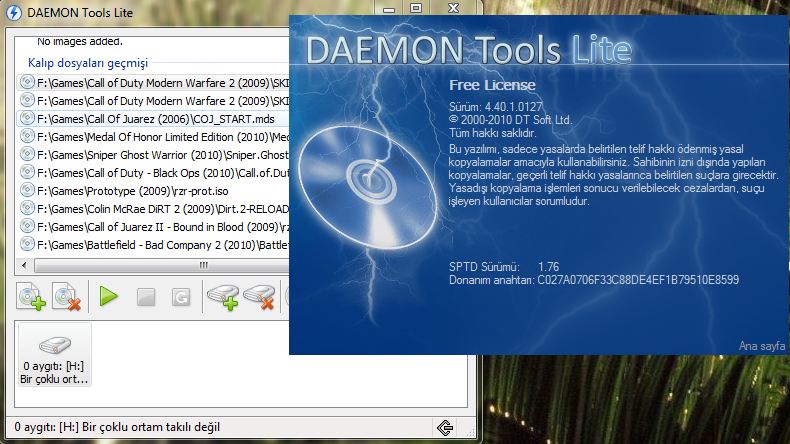Screen dimensions: 790x444
Task: Click the Free License heading
Action: click(492, 85)
